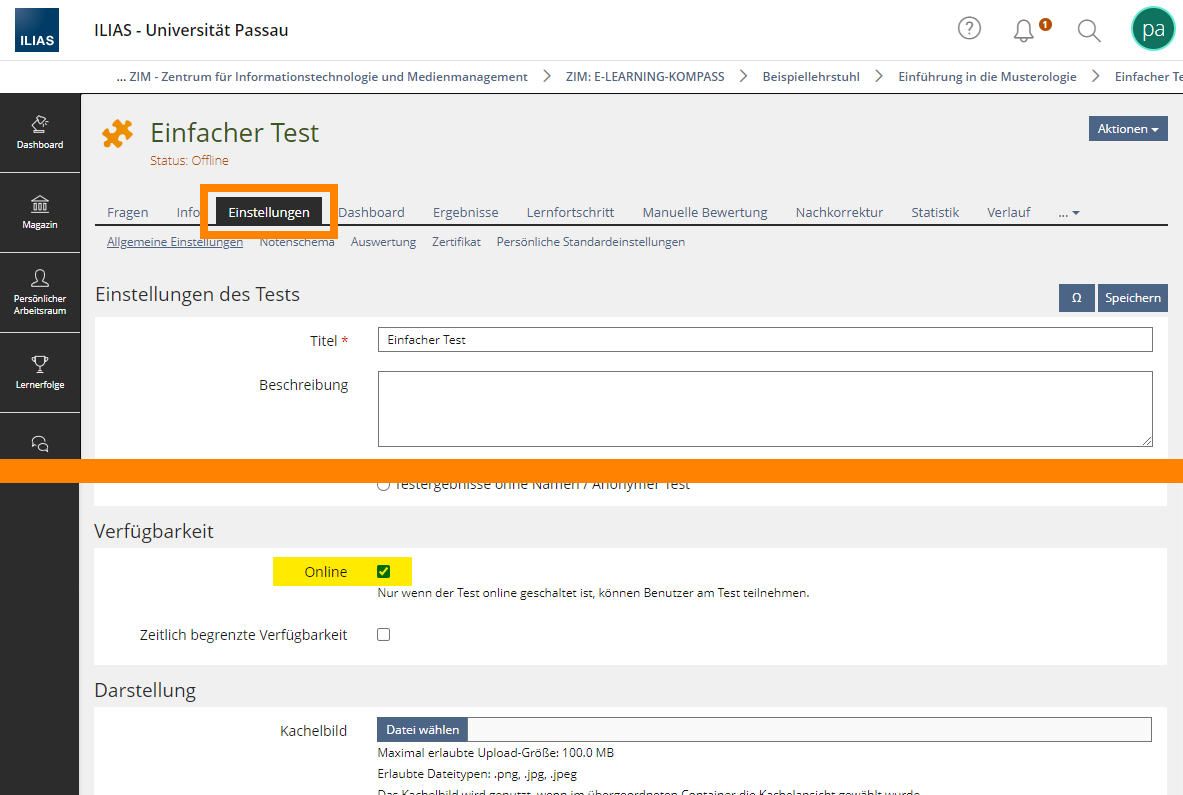1183x795 pixels.
Task: Go to Beispiellehrstuhl breadcrumb
Action: pos(811,77)
